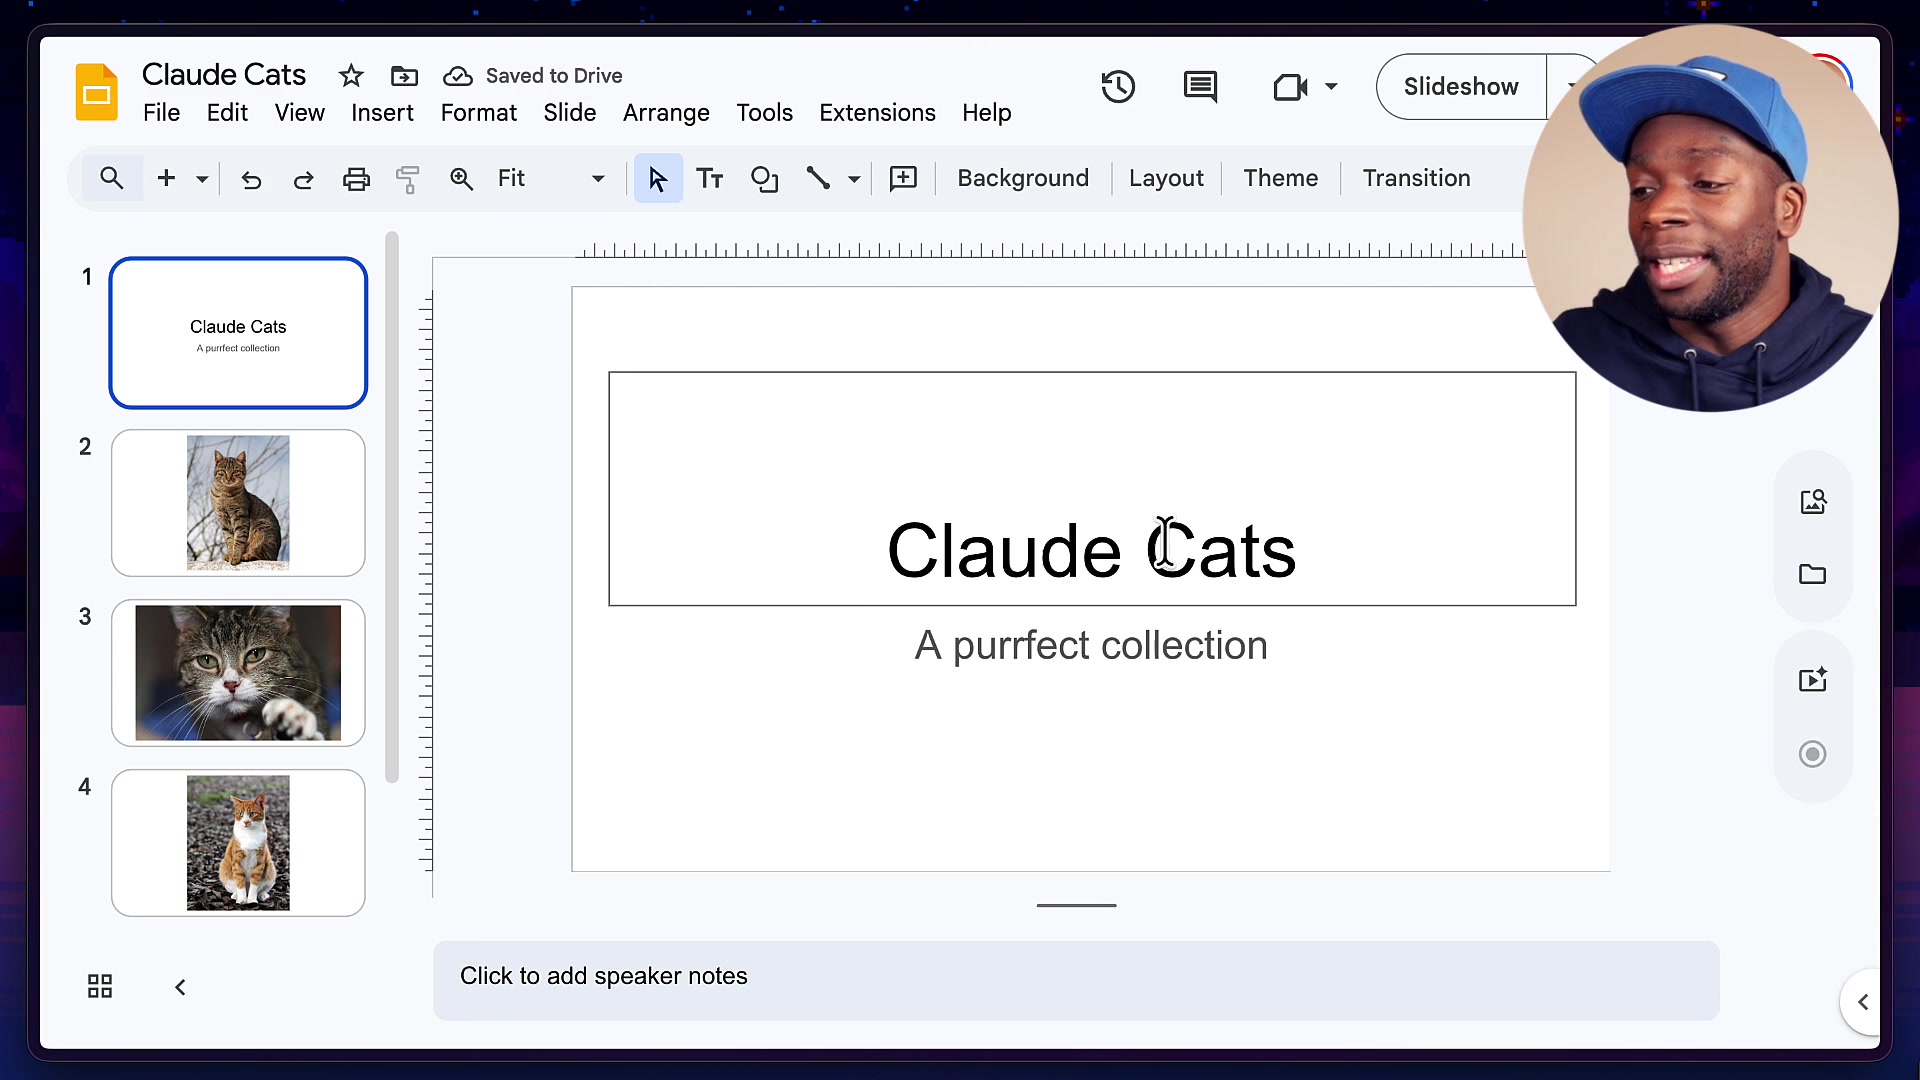The height and width of the screenshot is (1080, 1920).
Task: Start a screen recording from sidebar
Action: pos(1812,754)
